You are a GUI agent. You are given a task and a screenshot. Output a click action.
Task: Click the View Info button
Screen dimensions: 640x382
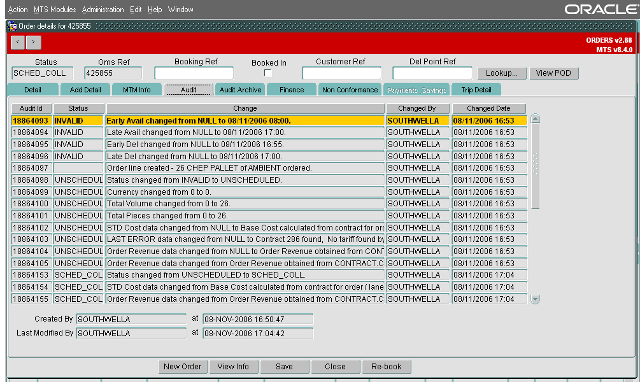tap(233, 366)
